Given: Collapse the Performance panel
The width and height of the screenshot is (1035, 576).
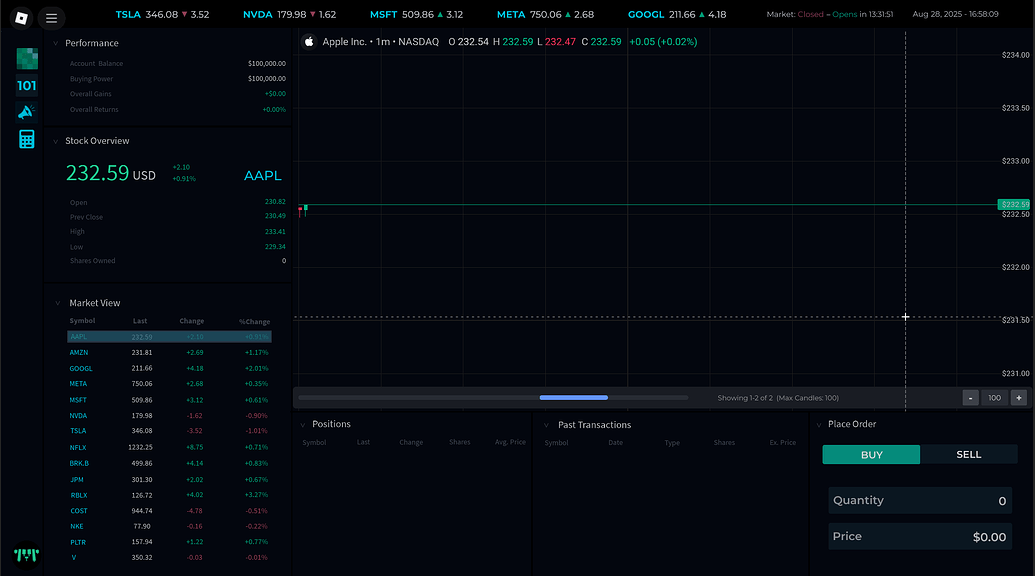Looking at the screenshot, I should click(56, 43).
